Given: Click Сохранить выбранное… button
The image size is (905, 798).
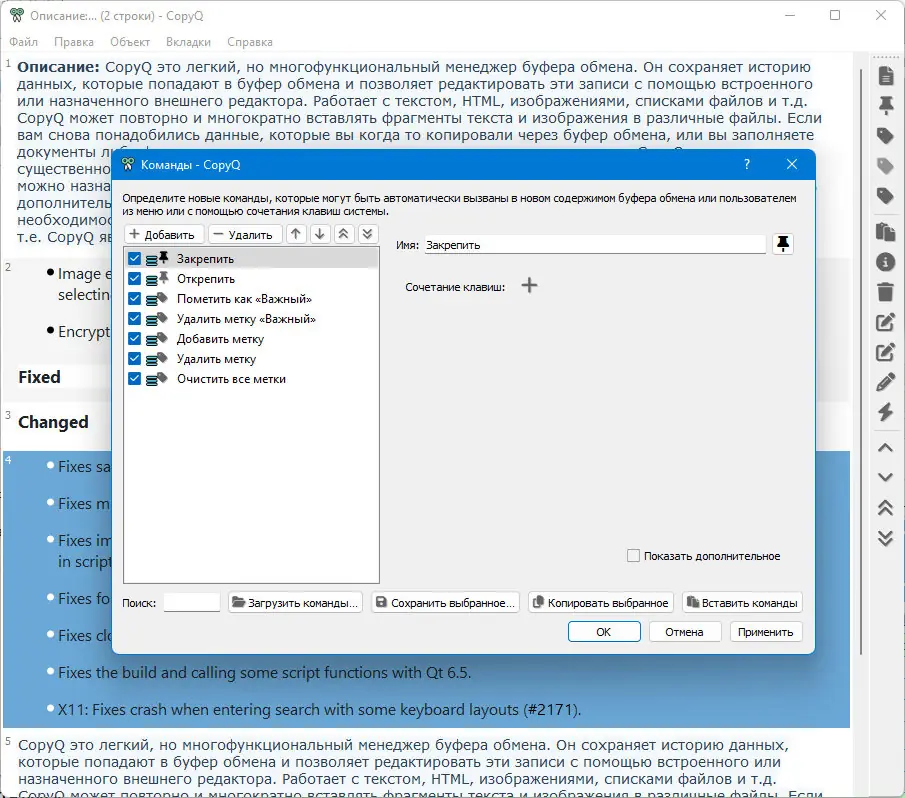Looking at the screenshot, I should point(445,602).
